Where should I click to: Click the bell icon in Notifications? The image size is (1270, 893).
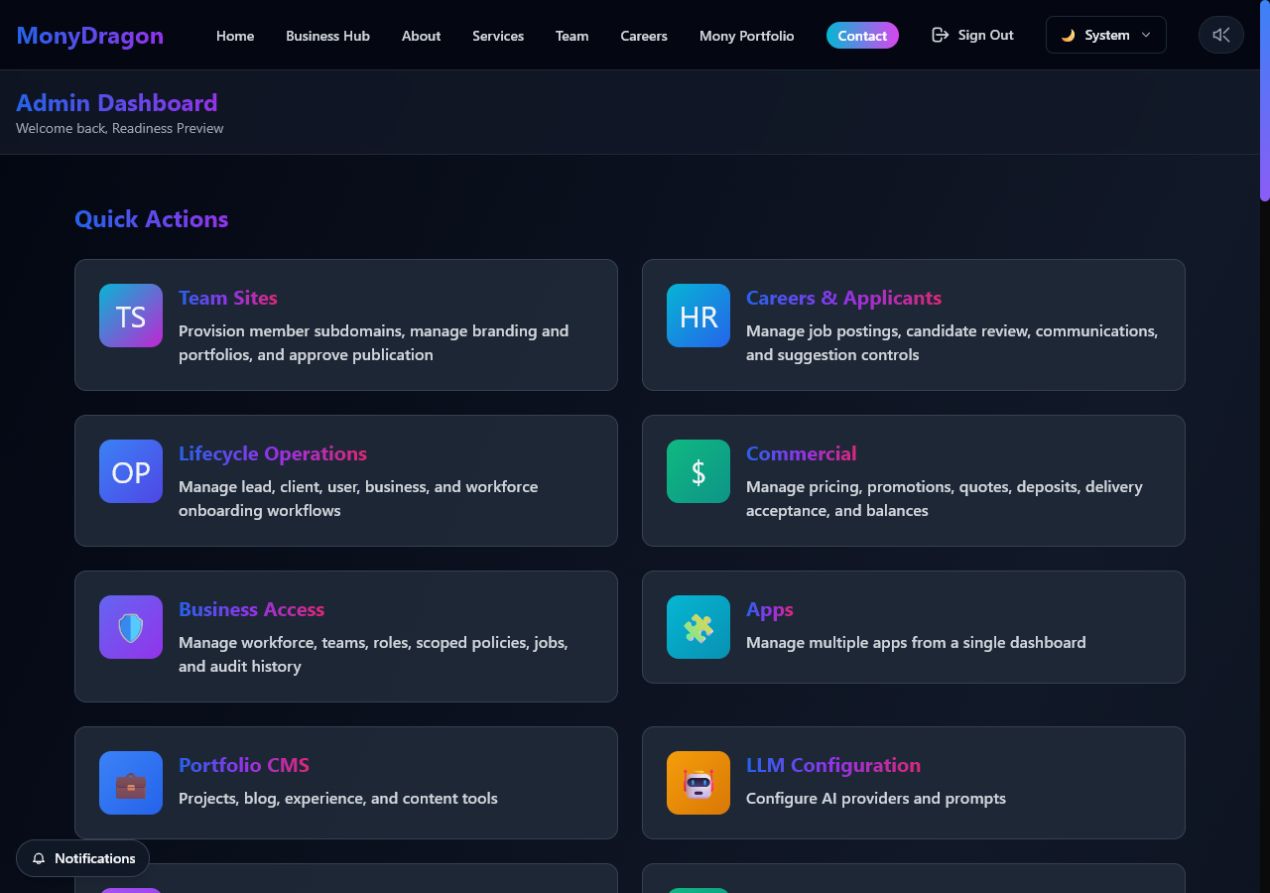pyautogui.click(x=39, y=859)
